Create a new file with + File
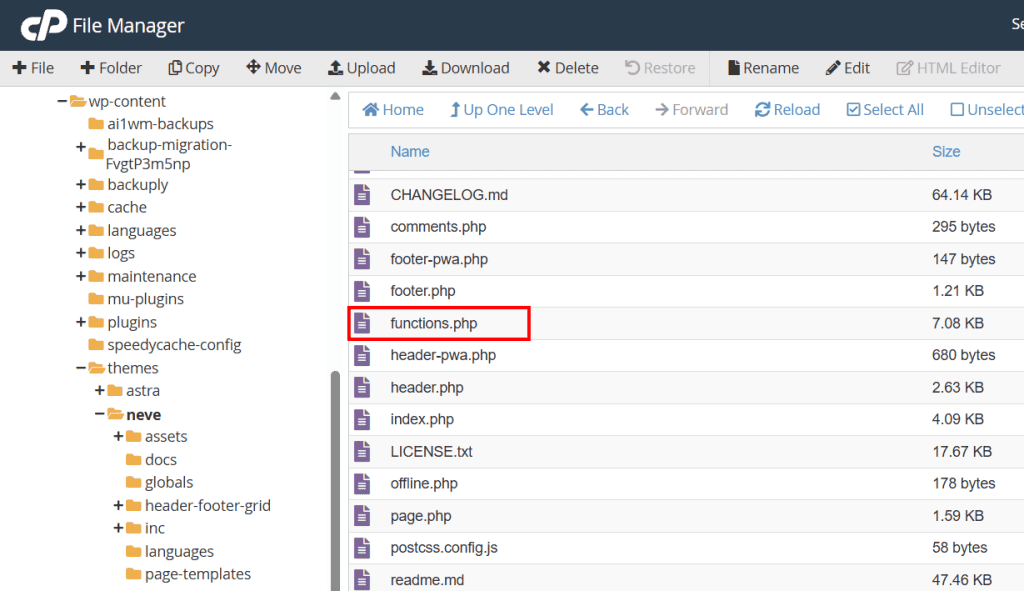 33,68
